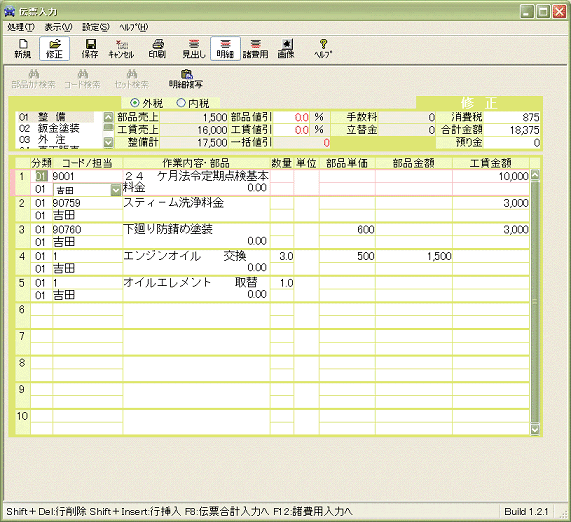Click the 工賃金額 column header
This screenshot has height=522, width=571.
coord(491,163)
